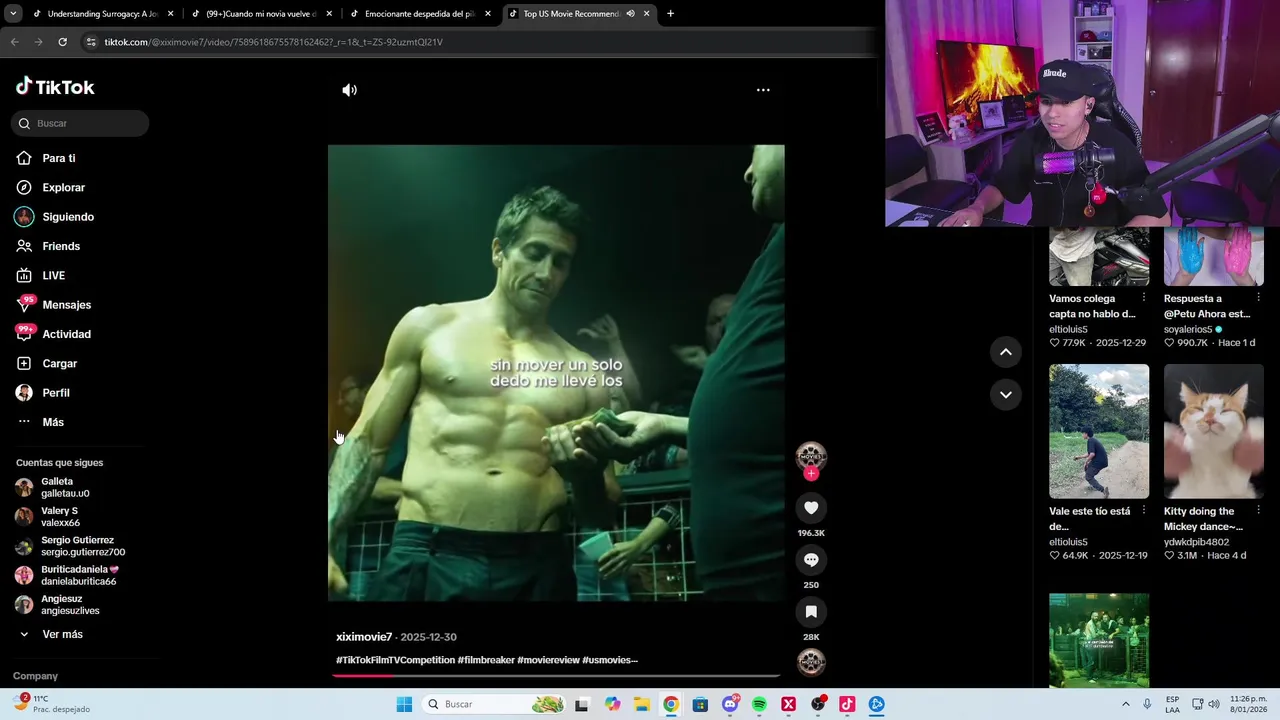Open Respuesta a @Petu video thumbnail
Image resolution: width=1280 pixels, height=720 pixels.
tap(1214, 256)
